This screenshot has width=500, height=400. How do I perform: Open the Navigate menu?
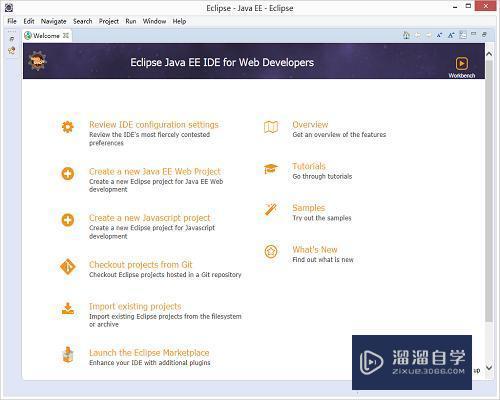click(x=53, y=21)
